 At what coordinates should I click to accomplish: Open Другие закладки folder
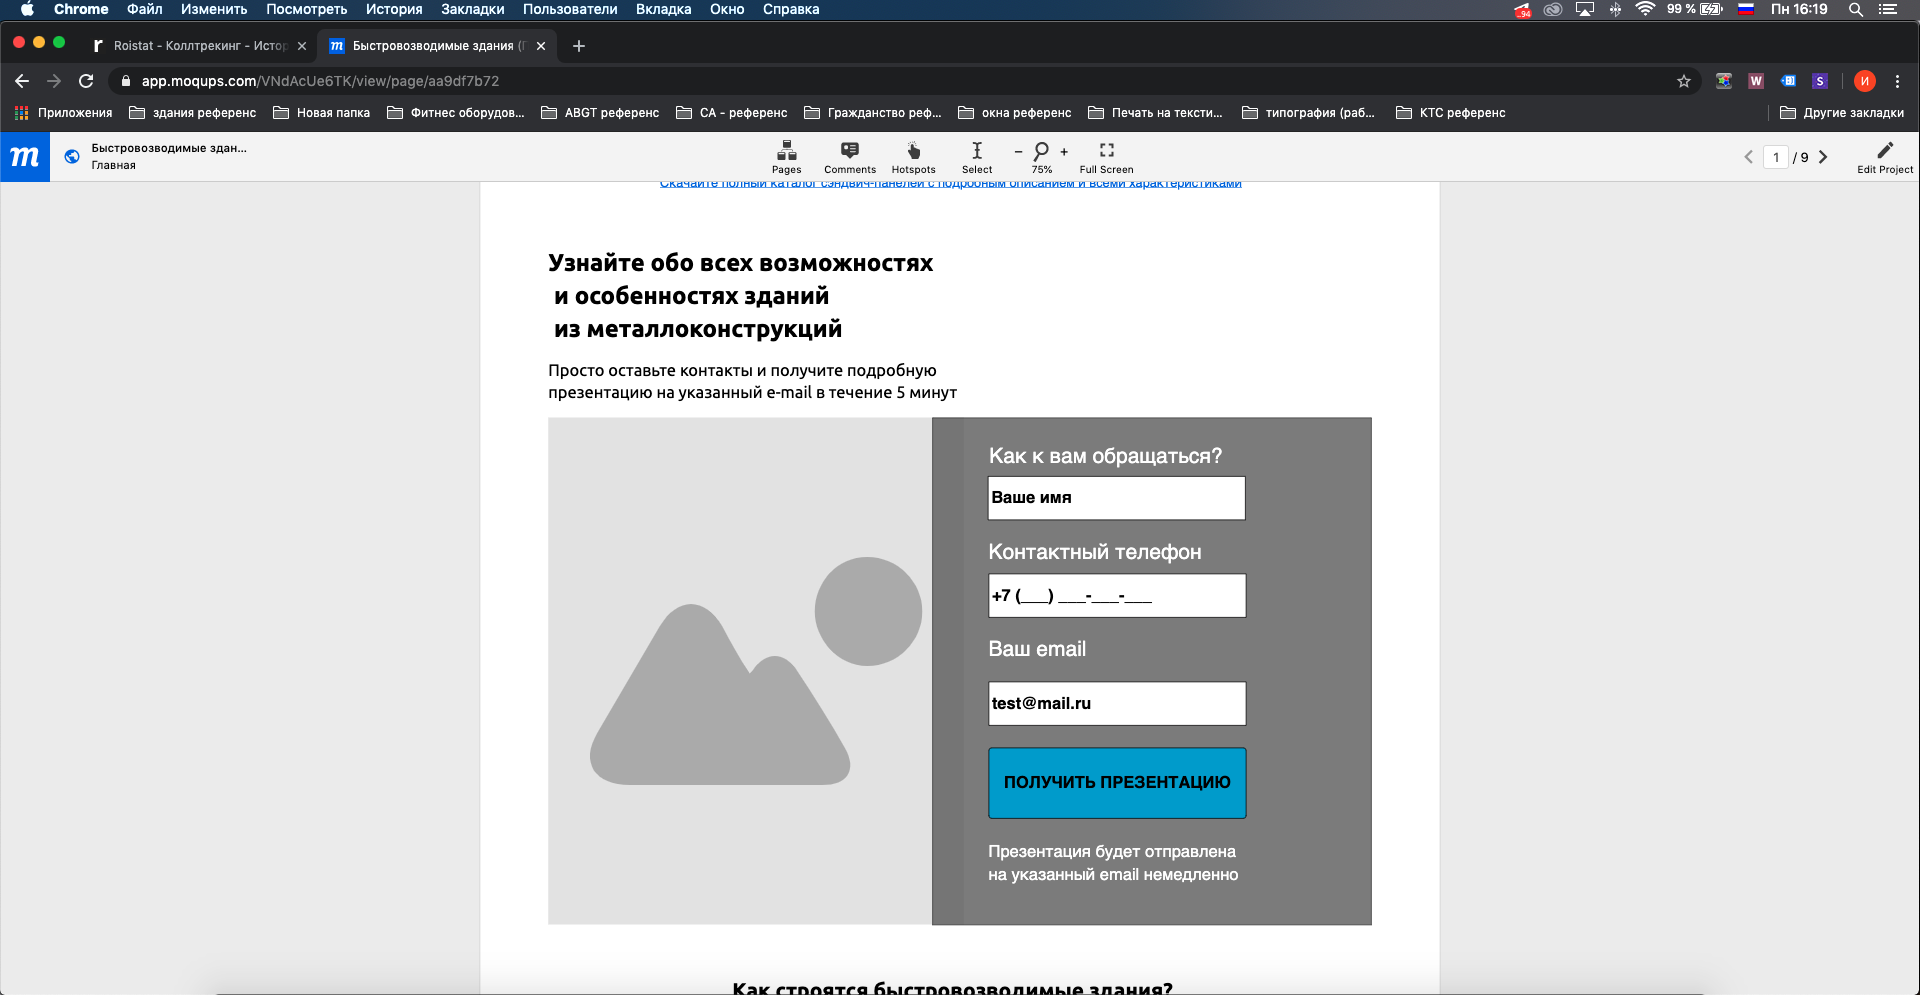tap(1842, 113)
